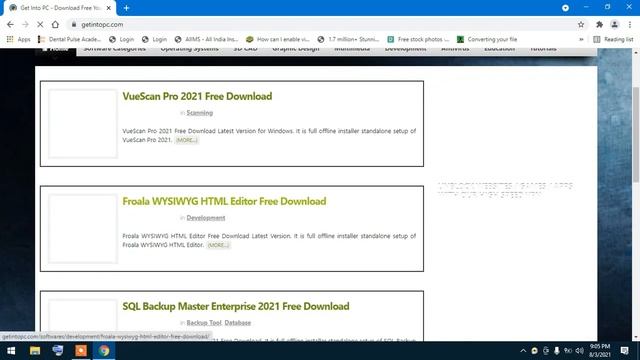This screenshot has width=640, height=360.
Task: Open SQL Backup Master Enterprise 2021 title
Action: (236, 306)
